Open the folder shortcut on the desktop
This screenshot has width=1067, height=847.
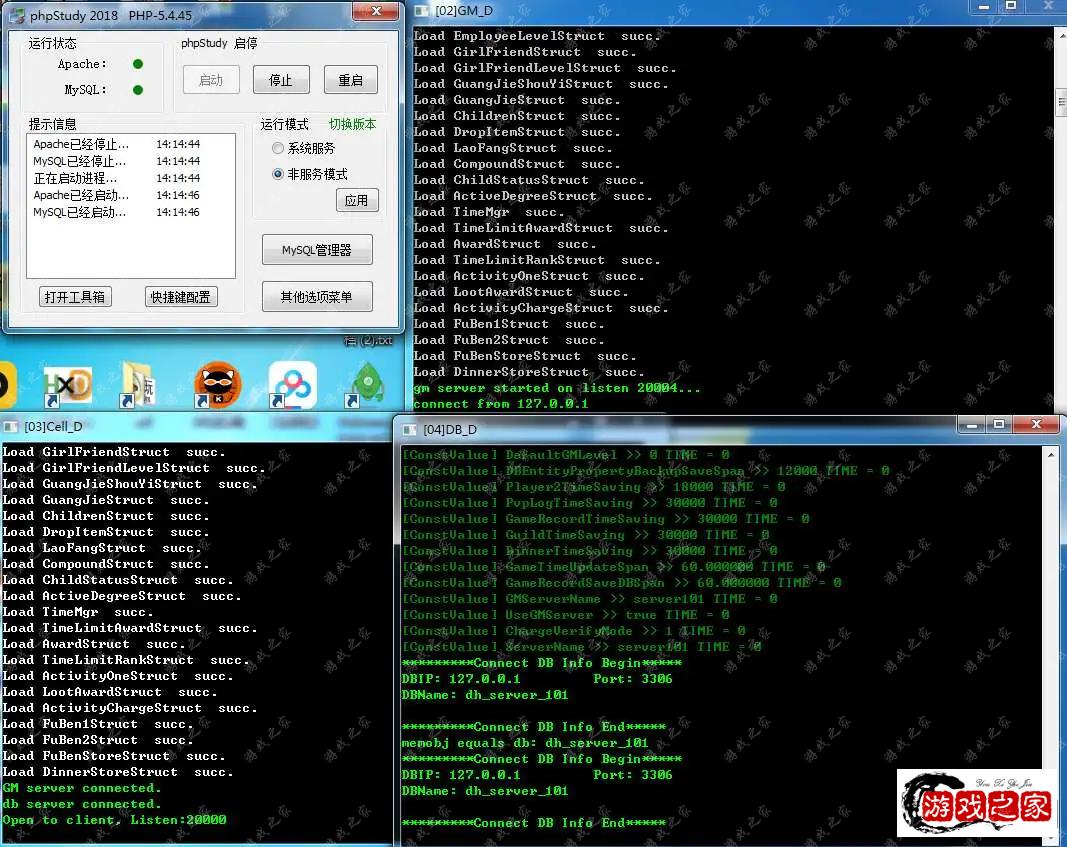(x=138, y=384)
